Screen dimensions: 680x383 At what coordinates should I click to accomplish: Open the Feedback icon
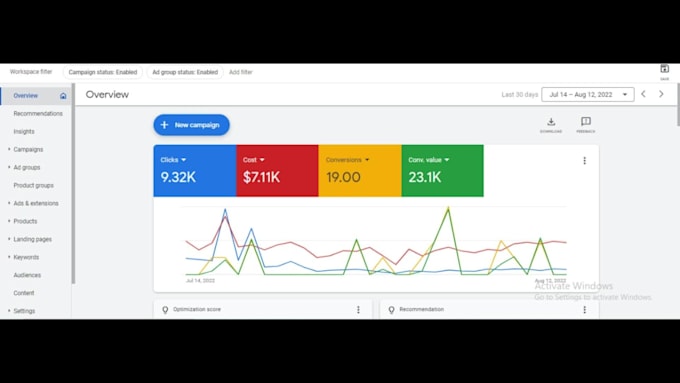tap(585, 124)
